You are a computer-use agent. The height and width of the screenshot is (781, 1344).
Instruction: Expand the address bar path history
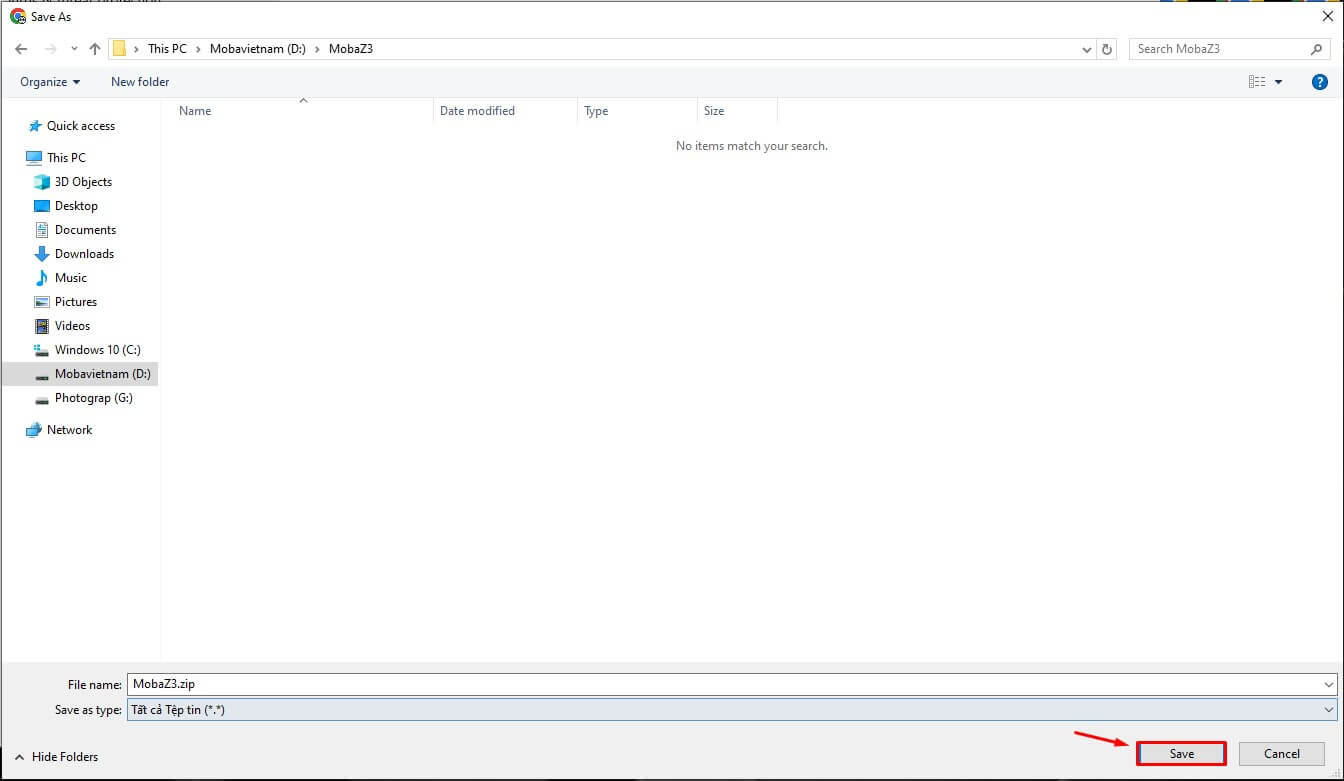1087,49
